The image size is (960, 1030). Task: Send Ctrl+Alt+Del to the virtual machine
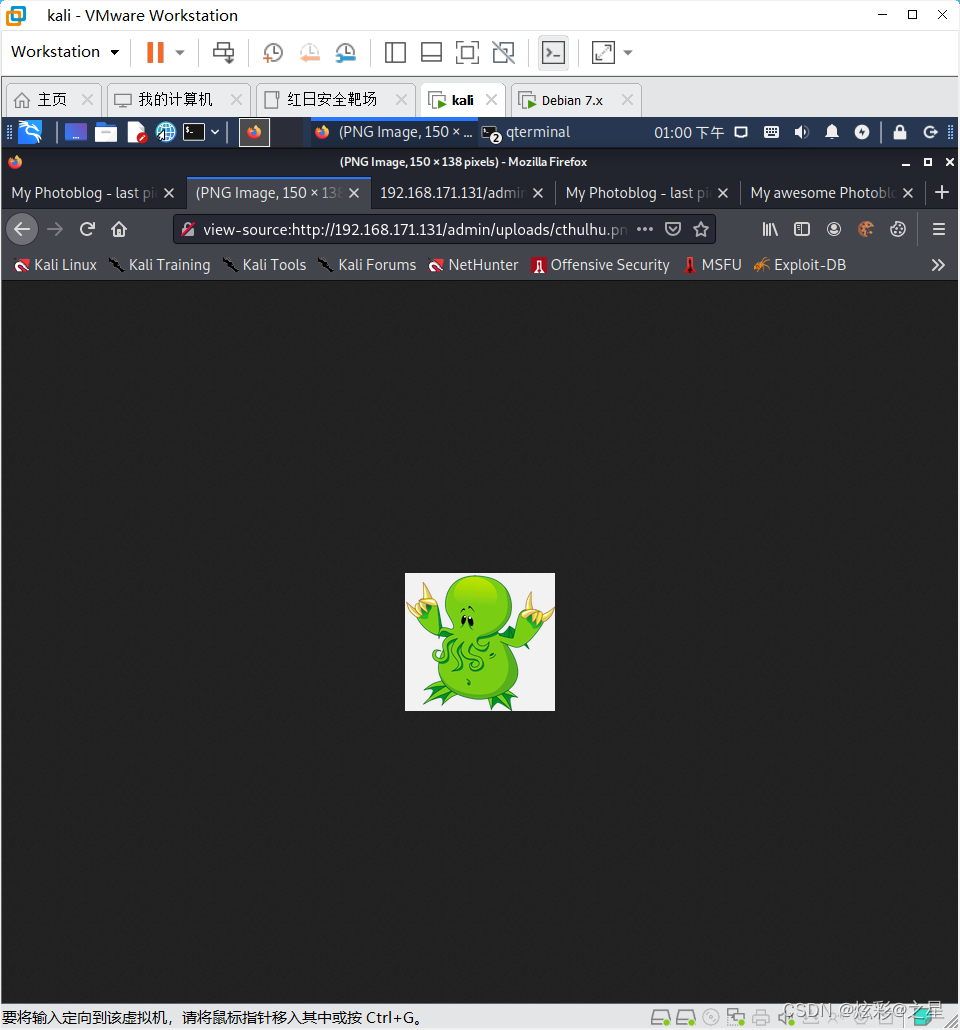[223, 53]
